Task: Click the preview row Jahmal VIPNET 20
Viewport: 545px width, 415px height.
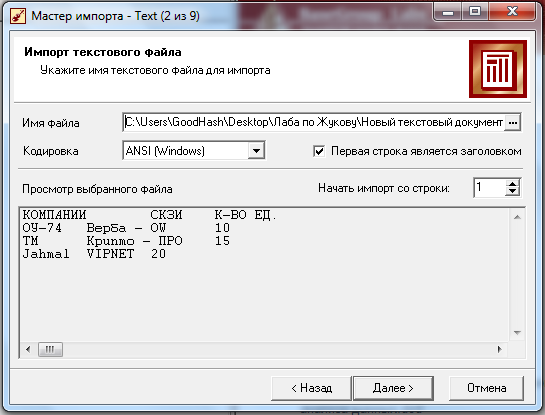Action: pyautogui.click(x=94, y=254)
